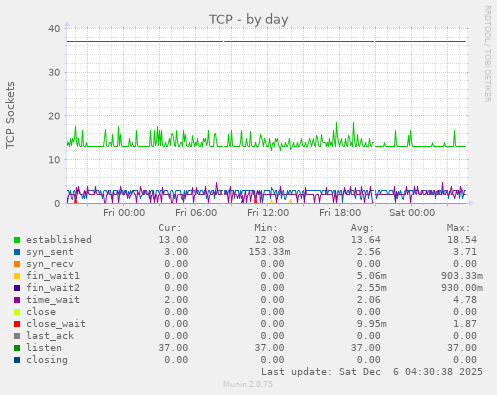Click the 'Avg:' column header

(362, 228)
